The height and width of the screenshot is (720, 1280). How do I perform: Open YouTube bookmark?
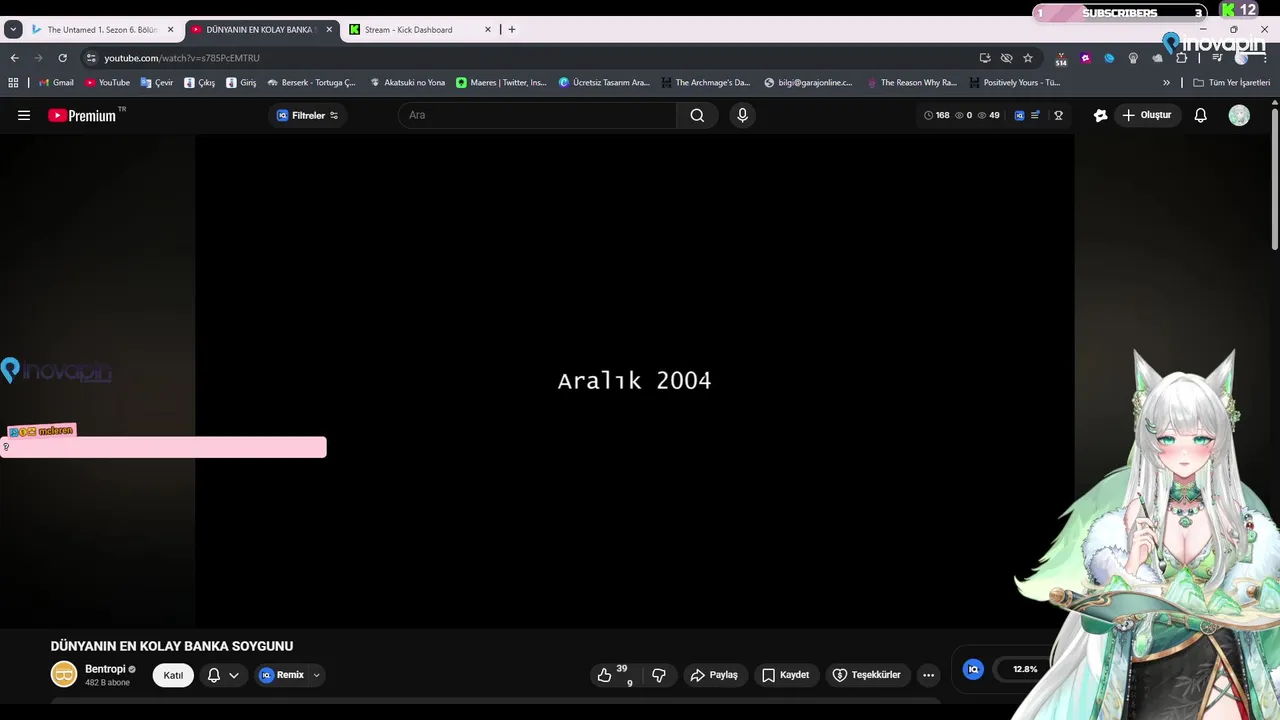point(107,82)
